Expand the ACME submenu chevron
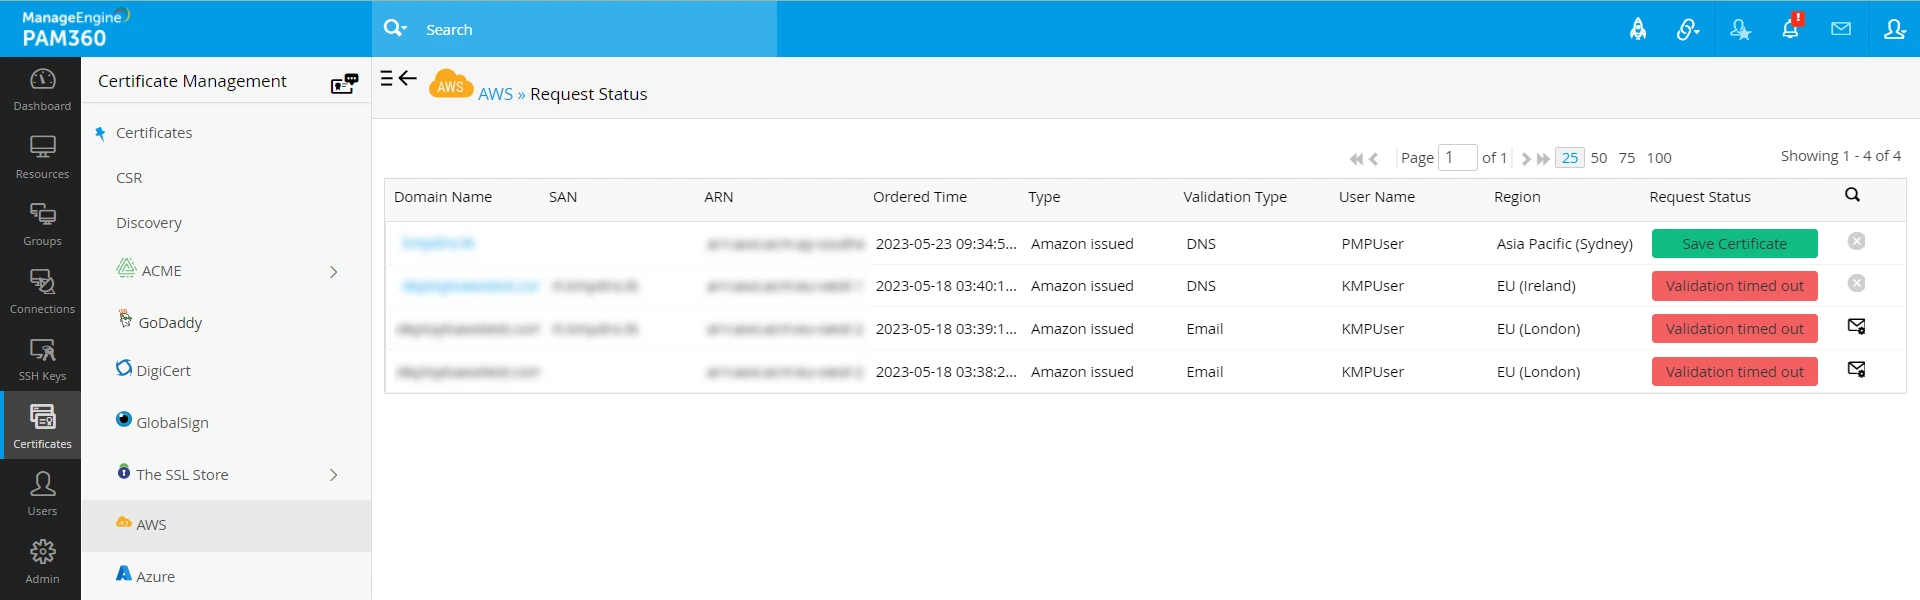The height and width of the screenshot is (600, 1920). pyautogui.click(x=334, y=271)
